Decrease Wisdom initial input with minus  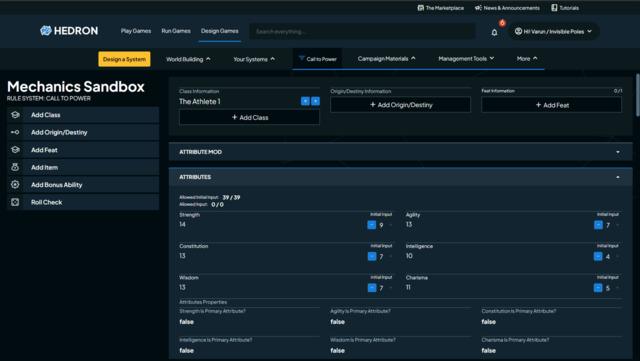(371, 287)
